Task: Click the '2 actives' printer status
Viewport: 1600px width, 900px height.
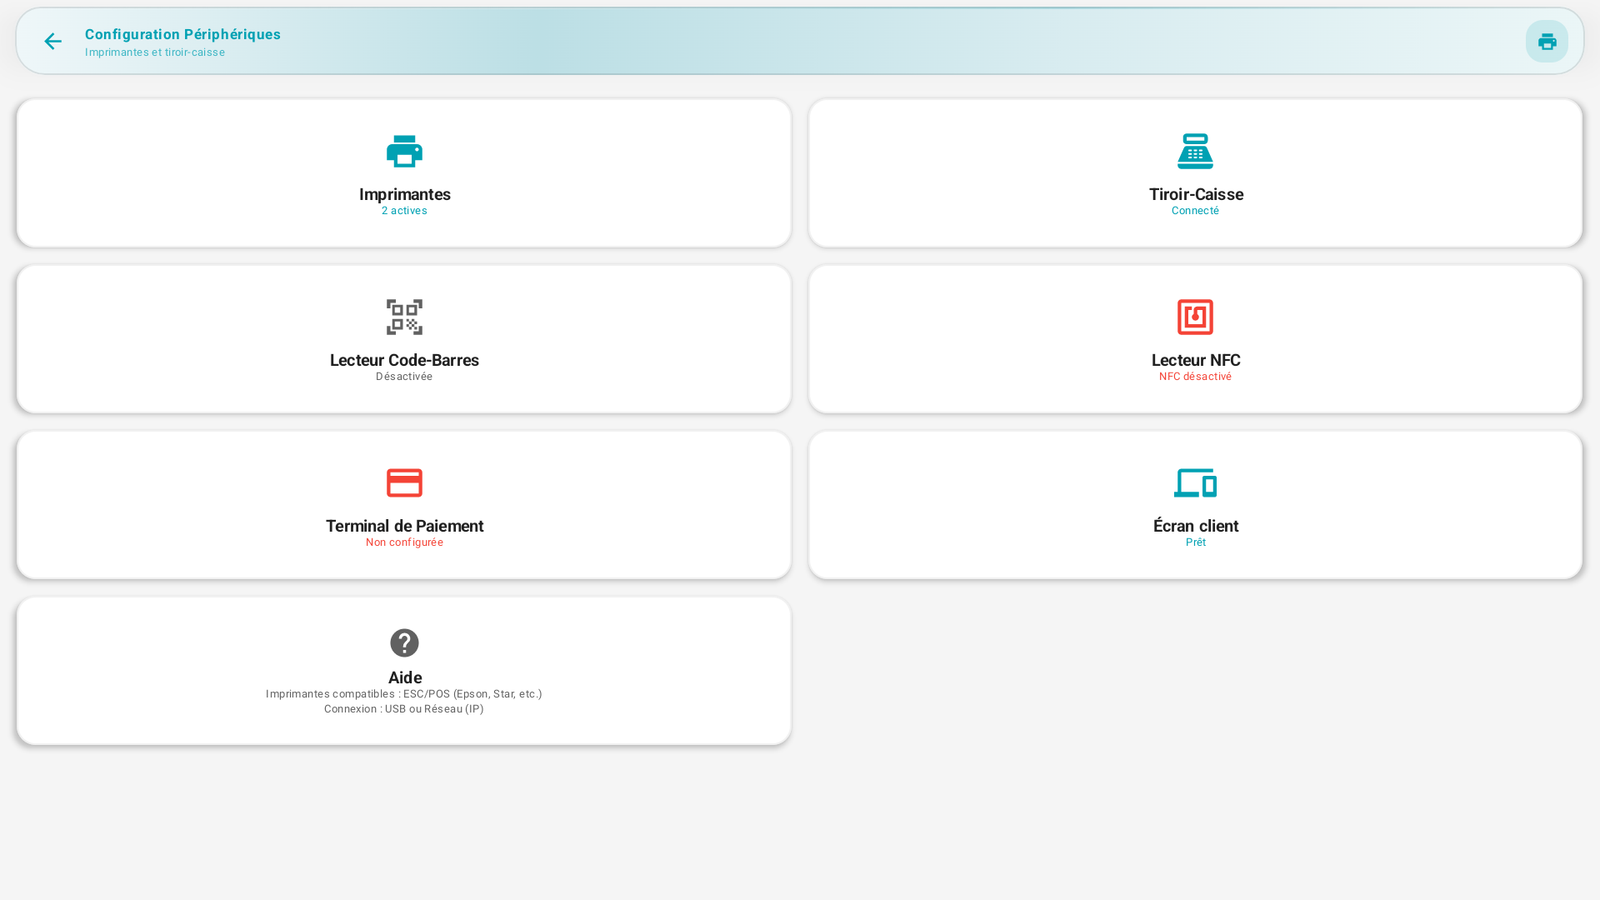Action: click(404, 211)
